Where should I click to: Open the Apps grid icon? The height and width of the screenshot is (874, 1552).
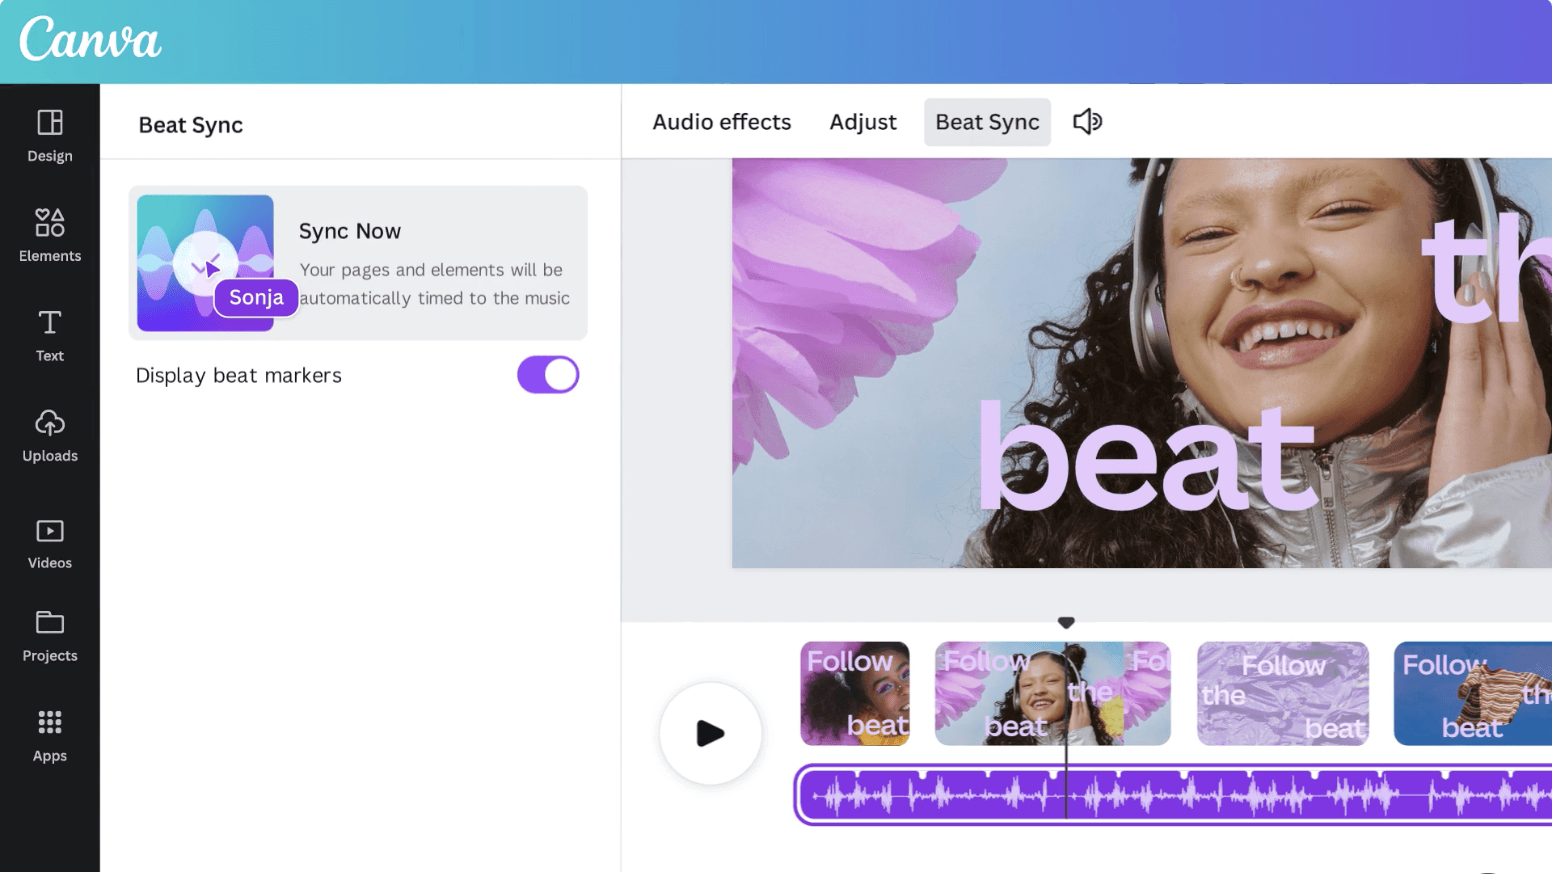click(x=50, y=736)
